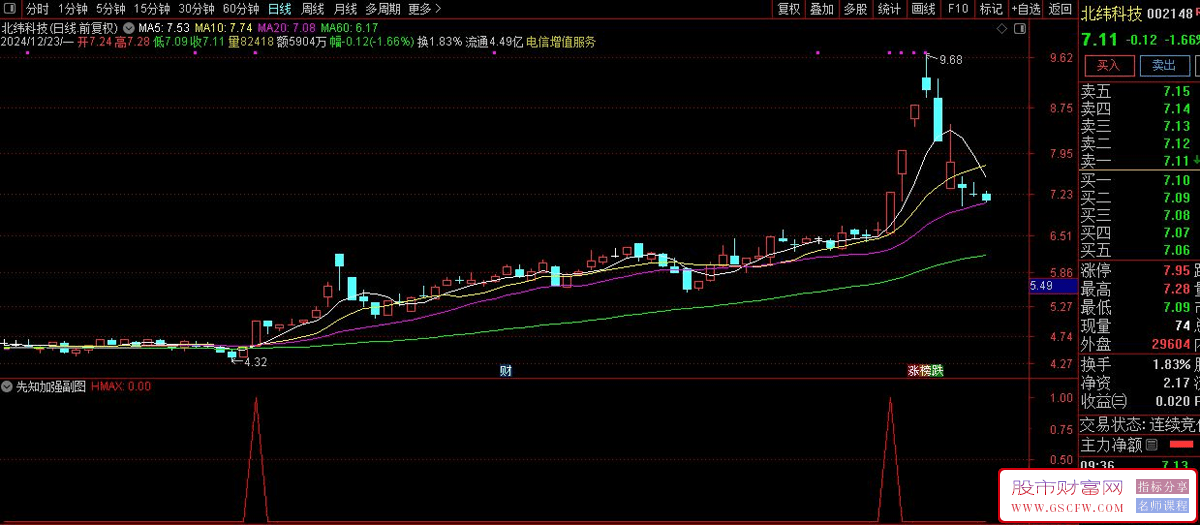The height and width of the screenshot is (525, 1200).
Task: Open the 多股 multi-stock view
Action: [x=855, y=9]
